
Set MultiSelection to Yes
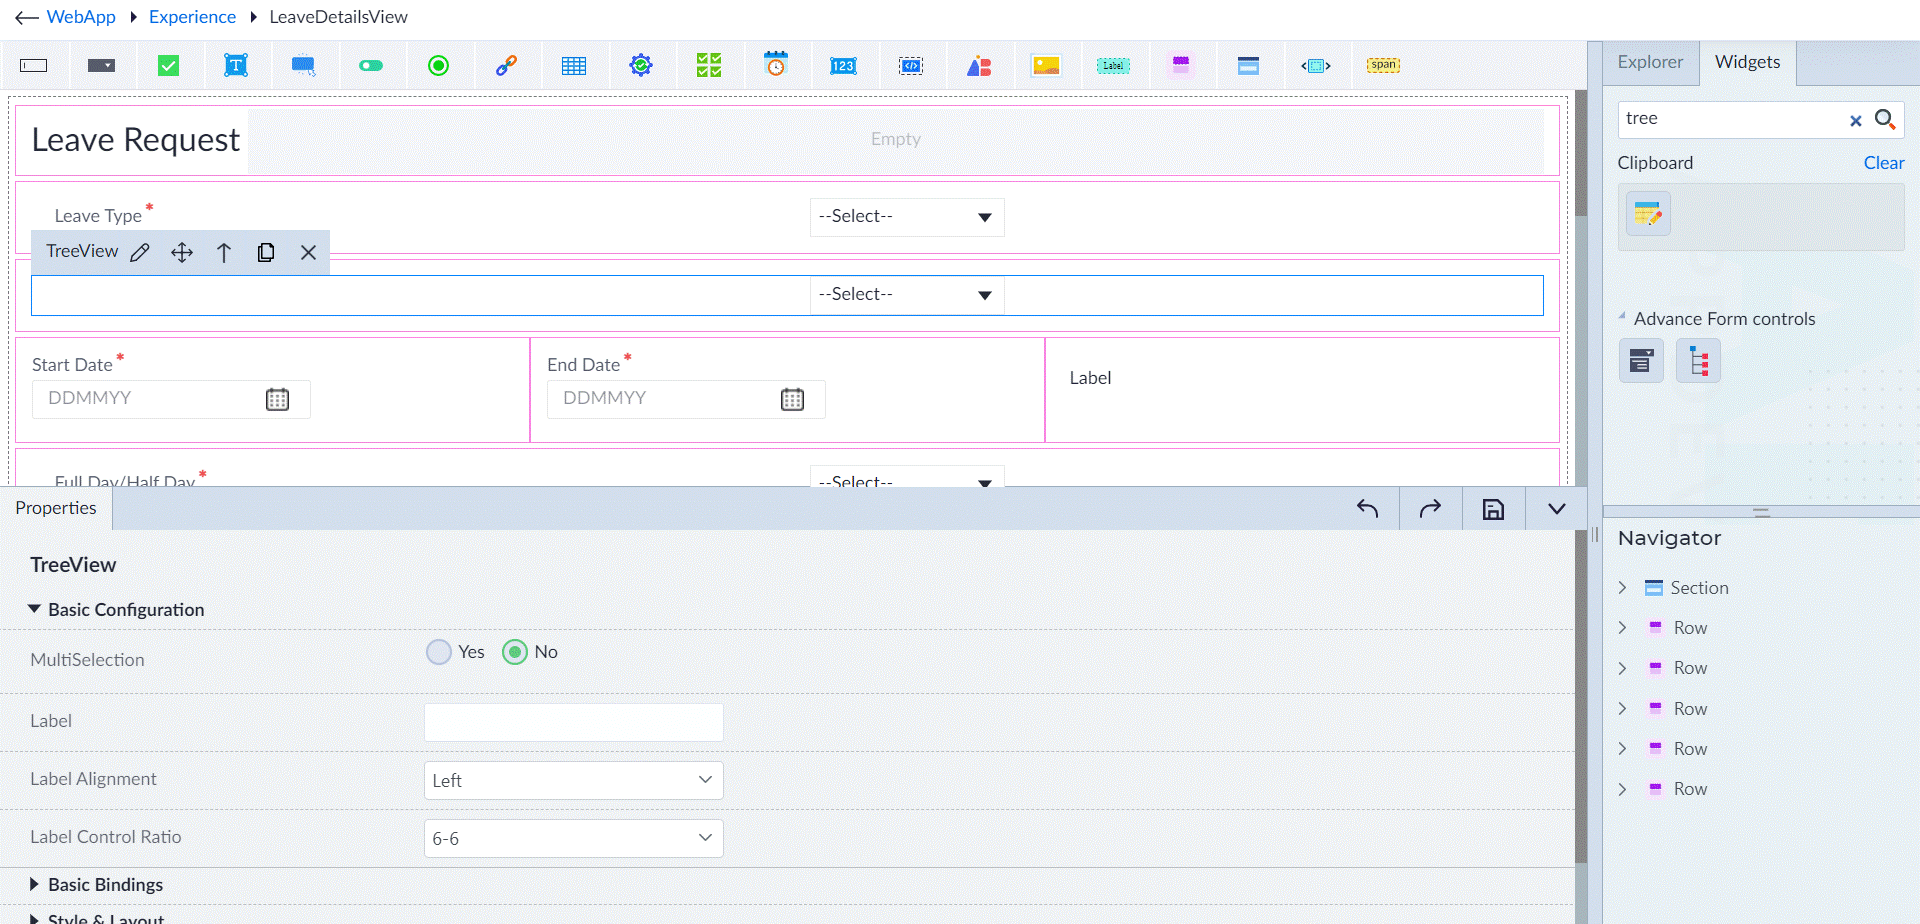tap(439, 652)
